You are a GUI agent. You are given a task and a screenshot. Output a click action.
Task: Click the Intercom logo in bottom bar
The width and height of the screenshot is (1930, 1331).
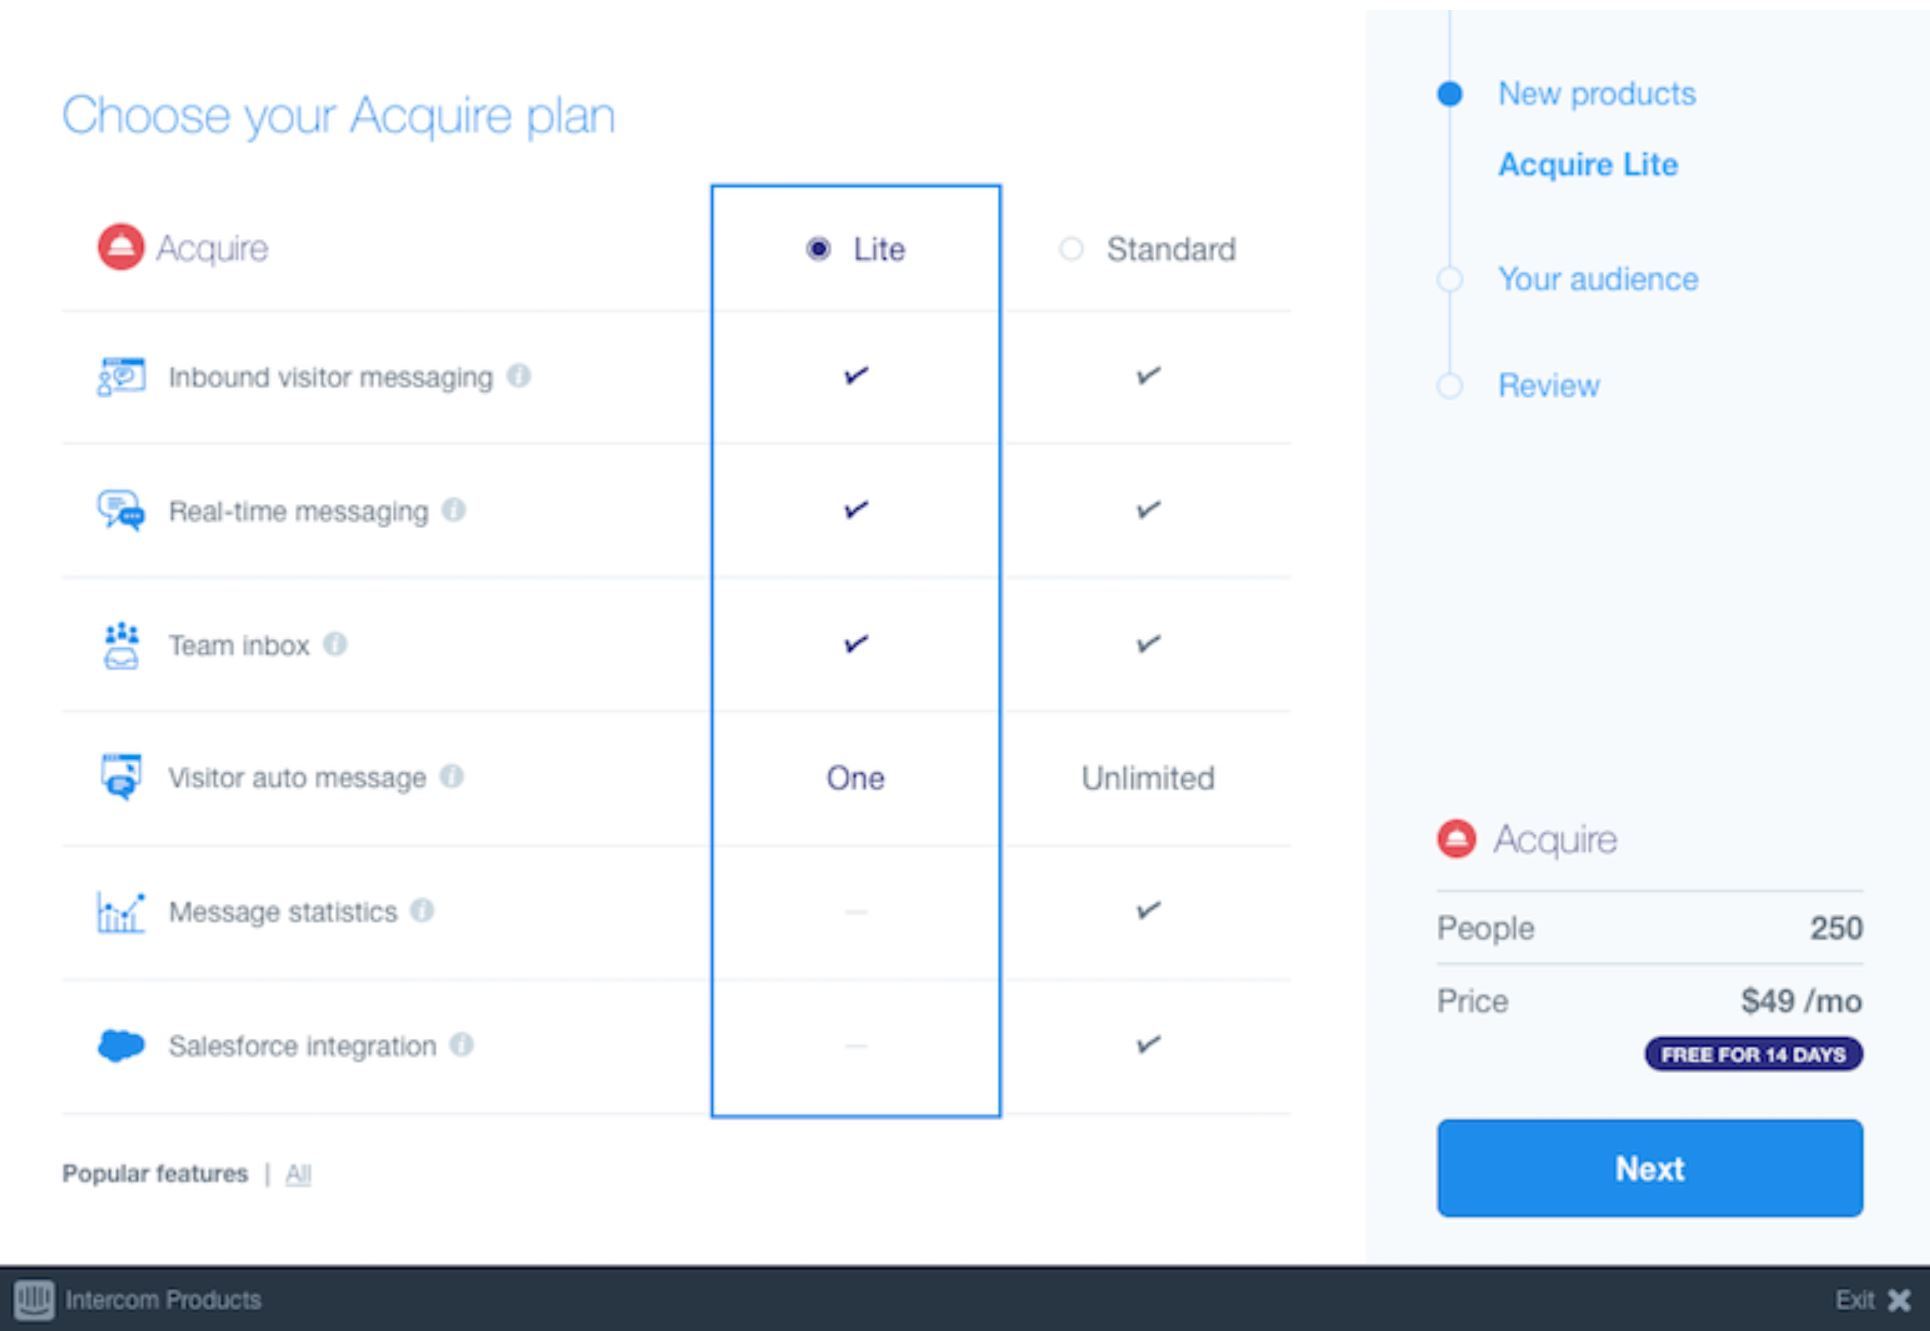click(33, 1299)
